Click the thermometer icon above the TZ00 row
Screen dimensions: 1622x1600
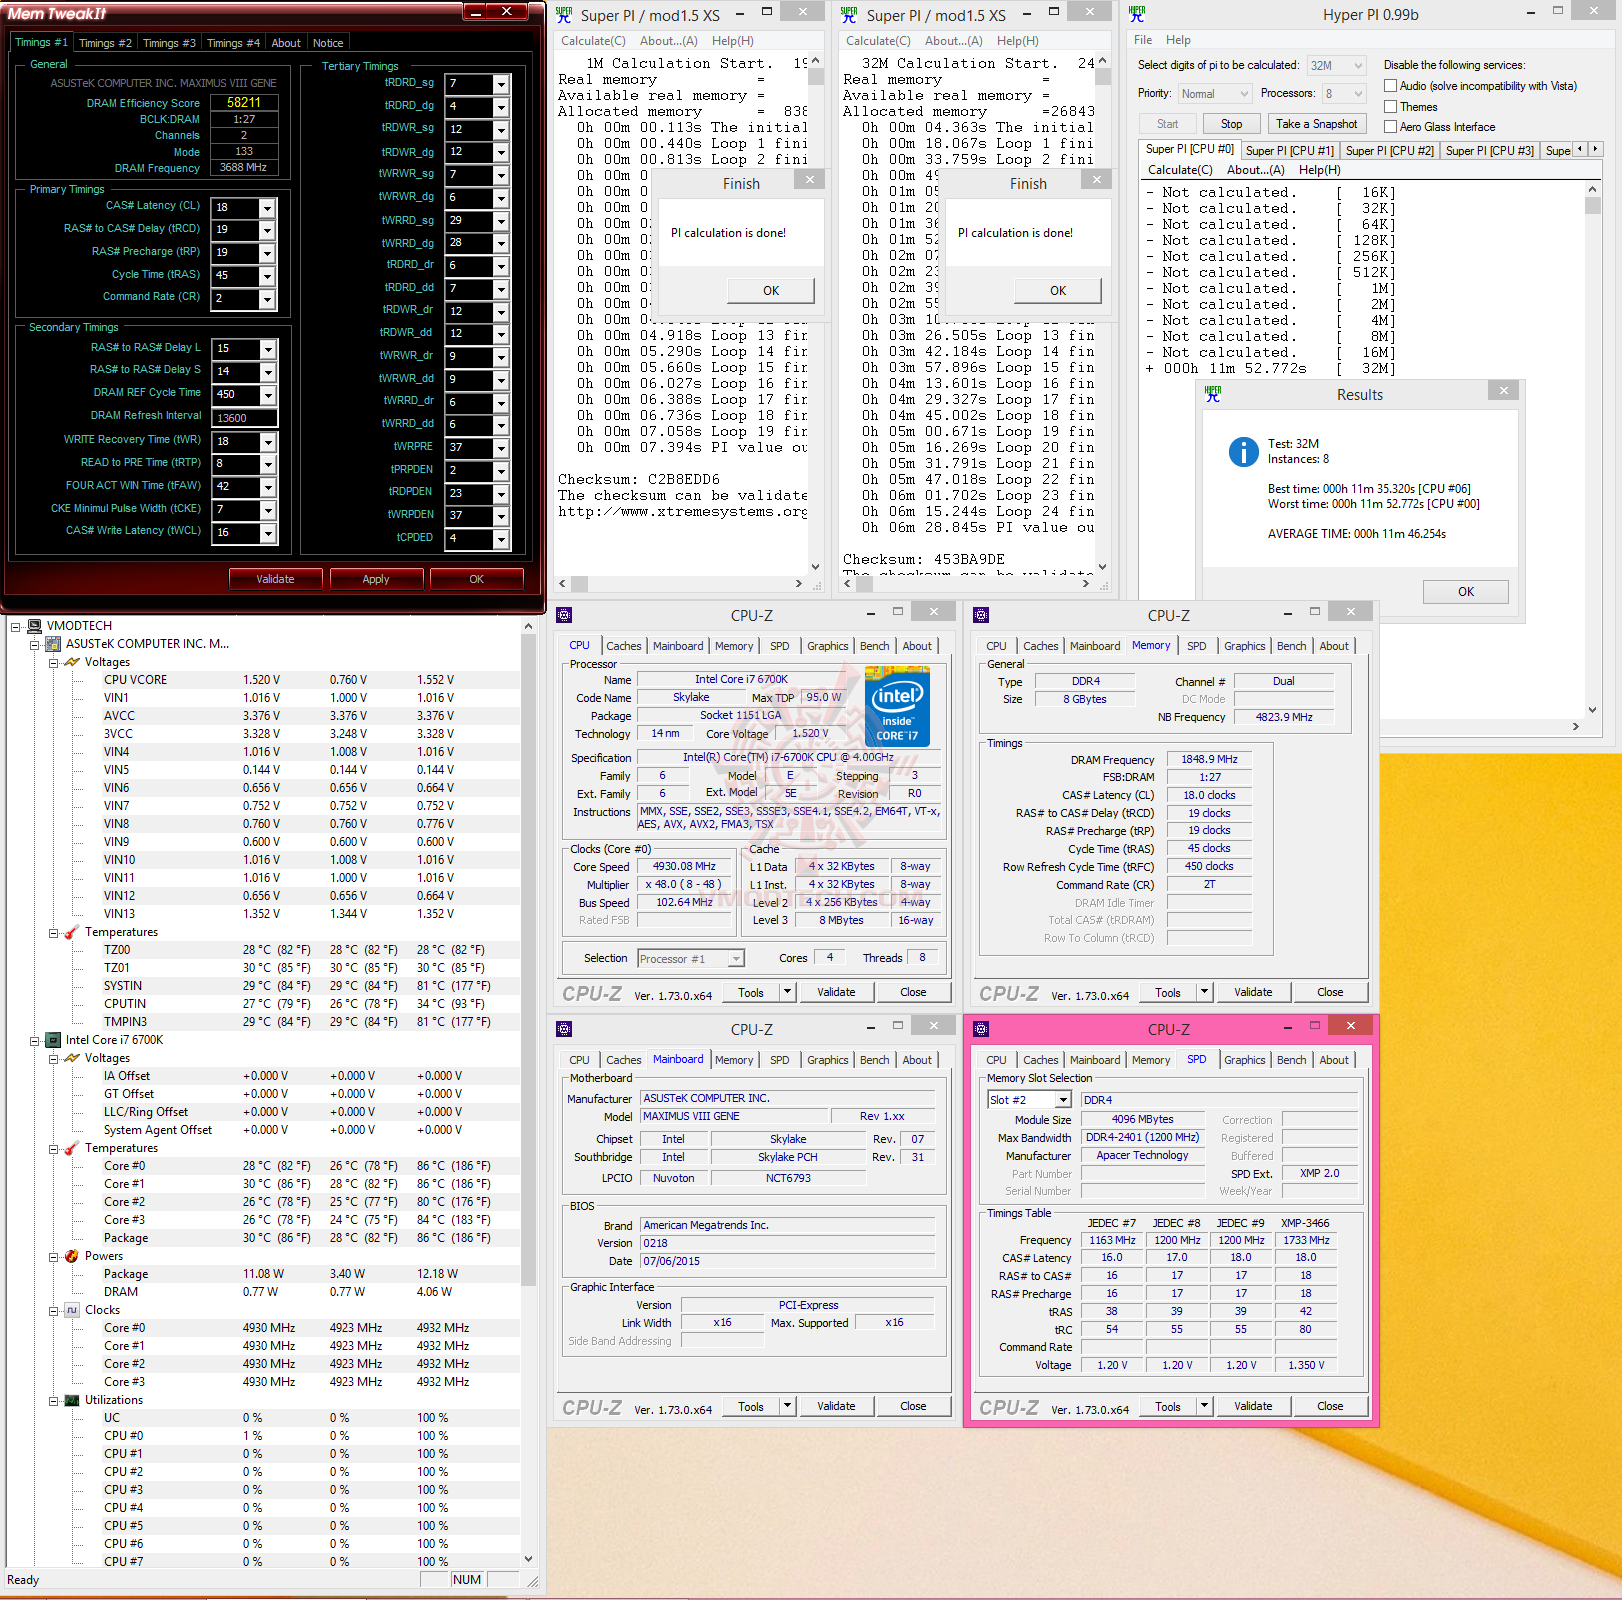coord(72,932)
